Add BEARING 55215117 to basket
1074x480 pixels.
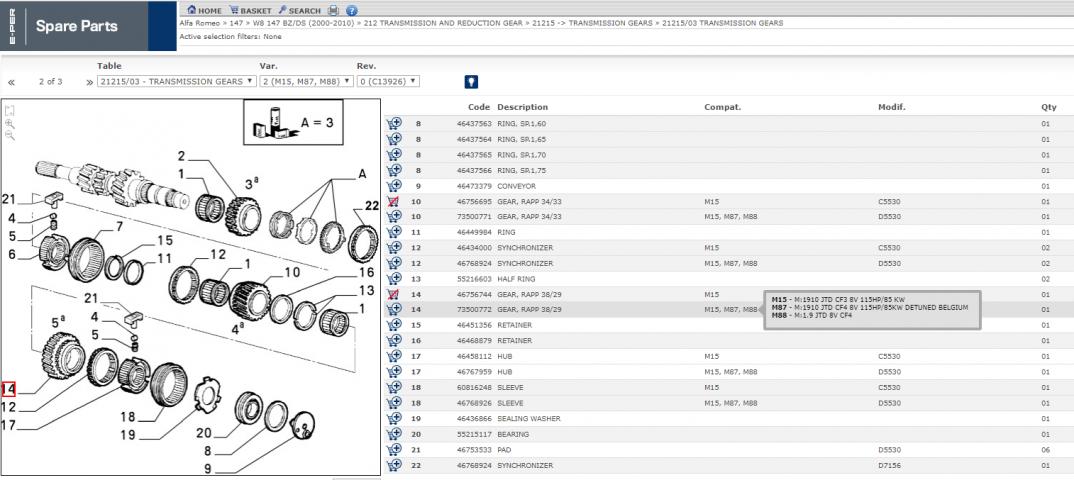click(x=394, y=434)
